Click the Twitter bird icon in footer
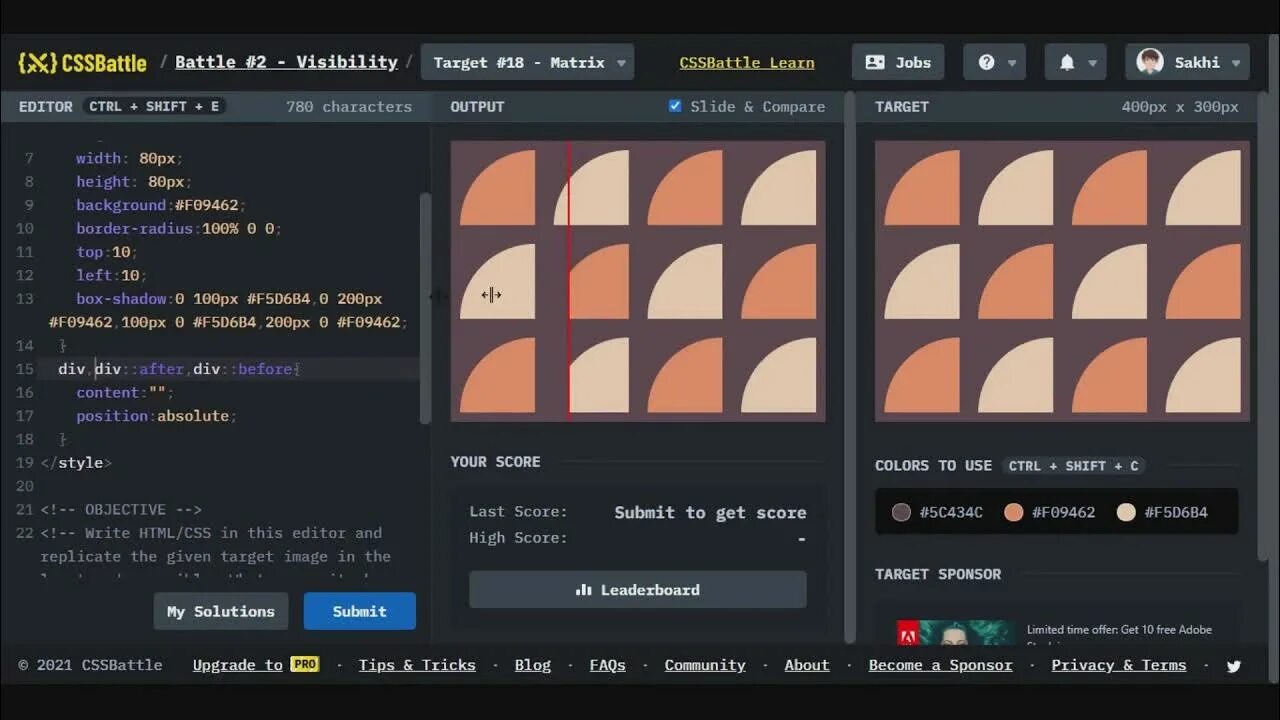 [x=1234, y=666]
